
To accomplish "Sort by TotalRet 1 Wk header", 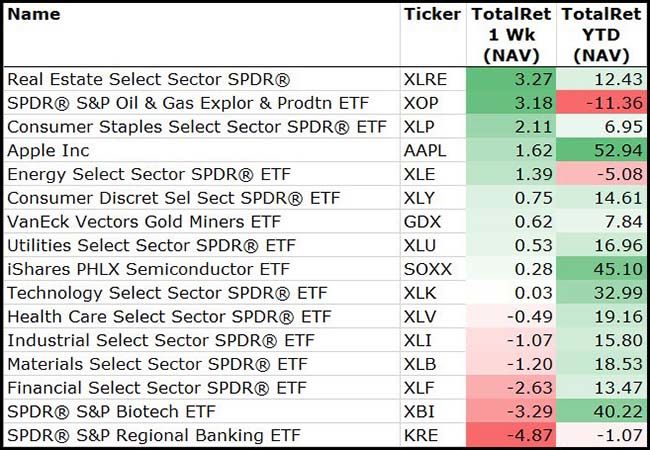I will click(511, 35).
